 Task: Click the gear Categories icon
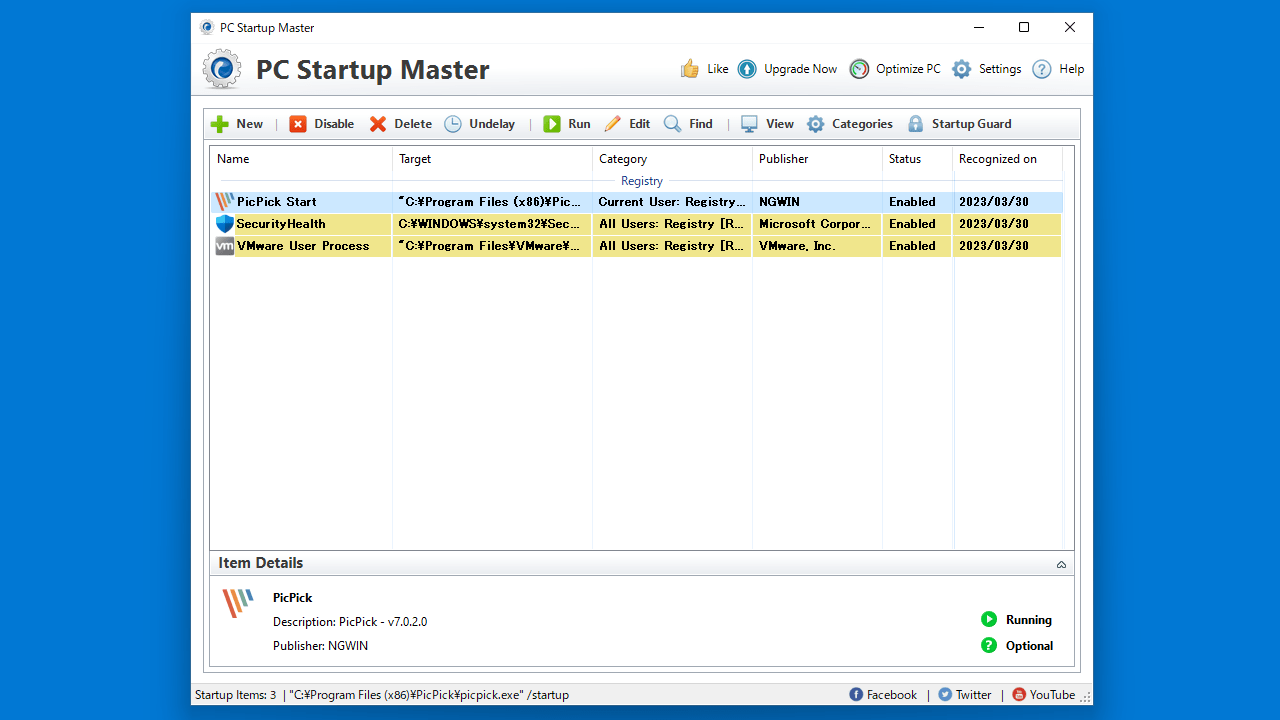pos(816,124)
